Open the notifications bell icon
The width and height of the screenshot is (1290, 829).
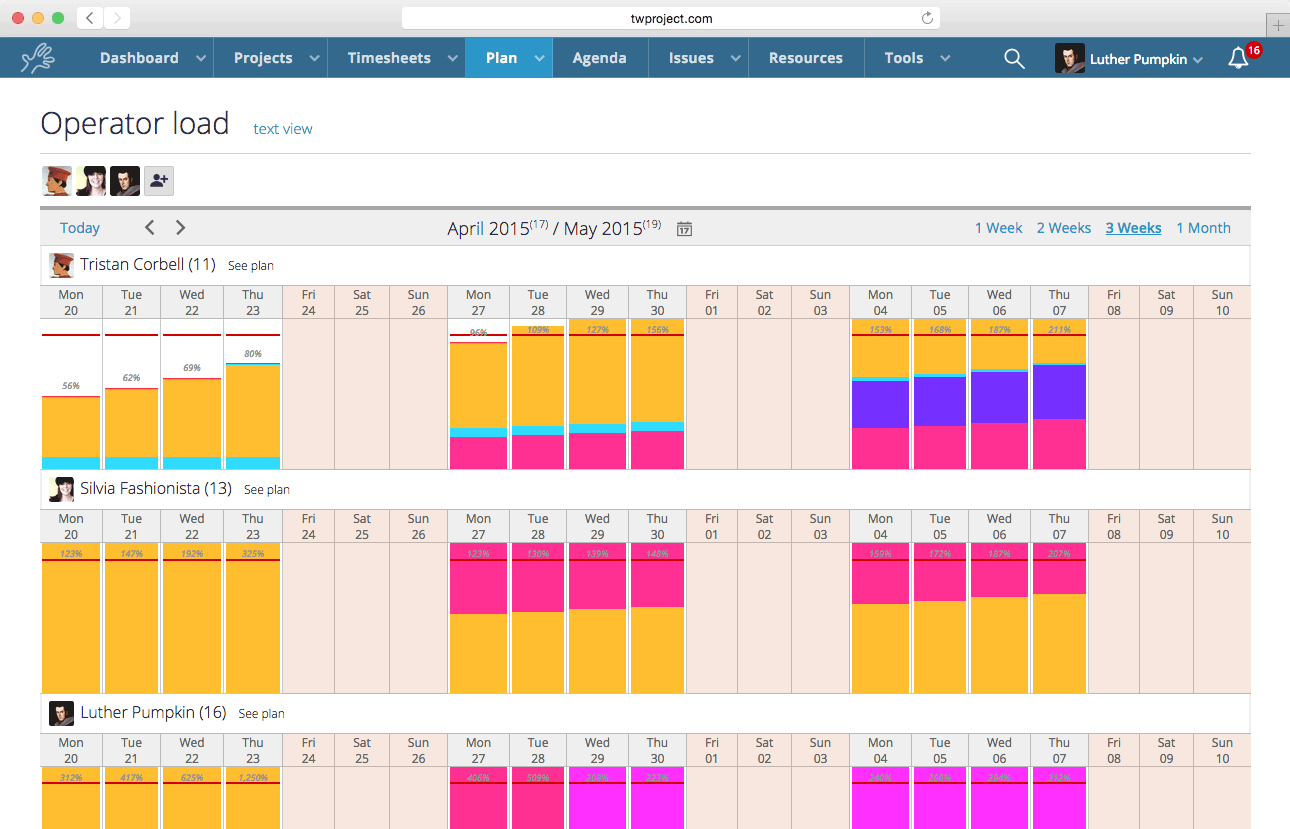[x=1238, y=59]
